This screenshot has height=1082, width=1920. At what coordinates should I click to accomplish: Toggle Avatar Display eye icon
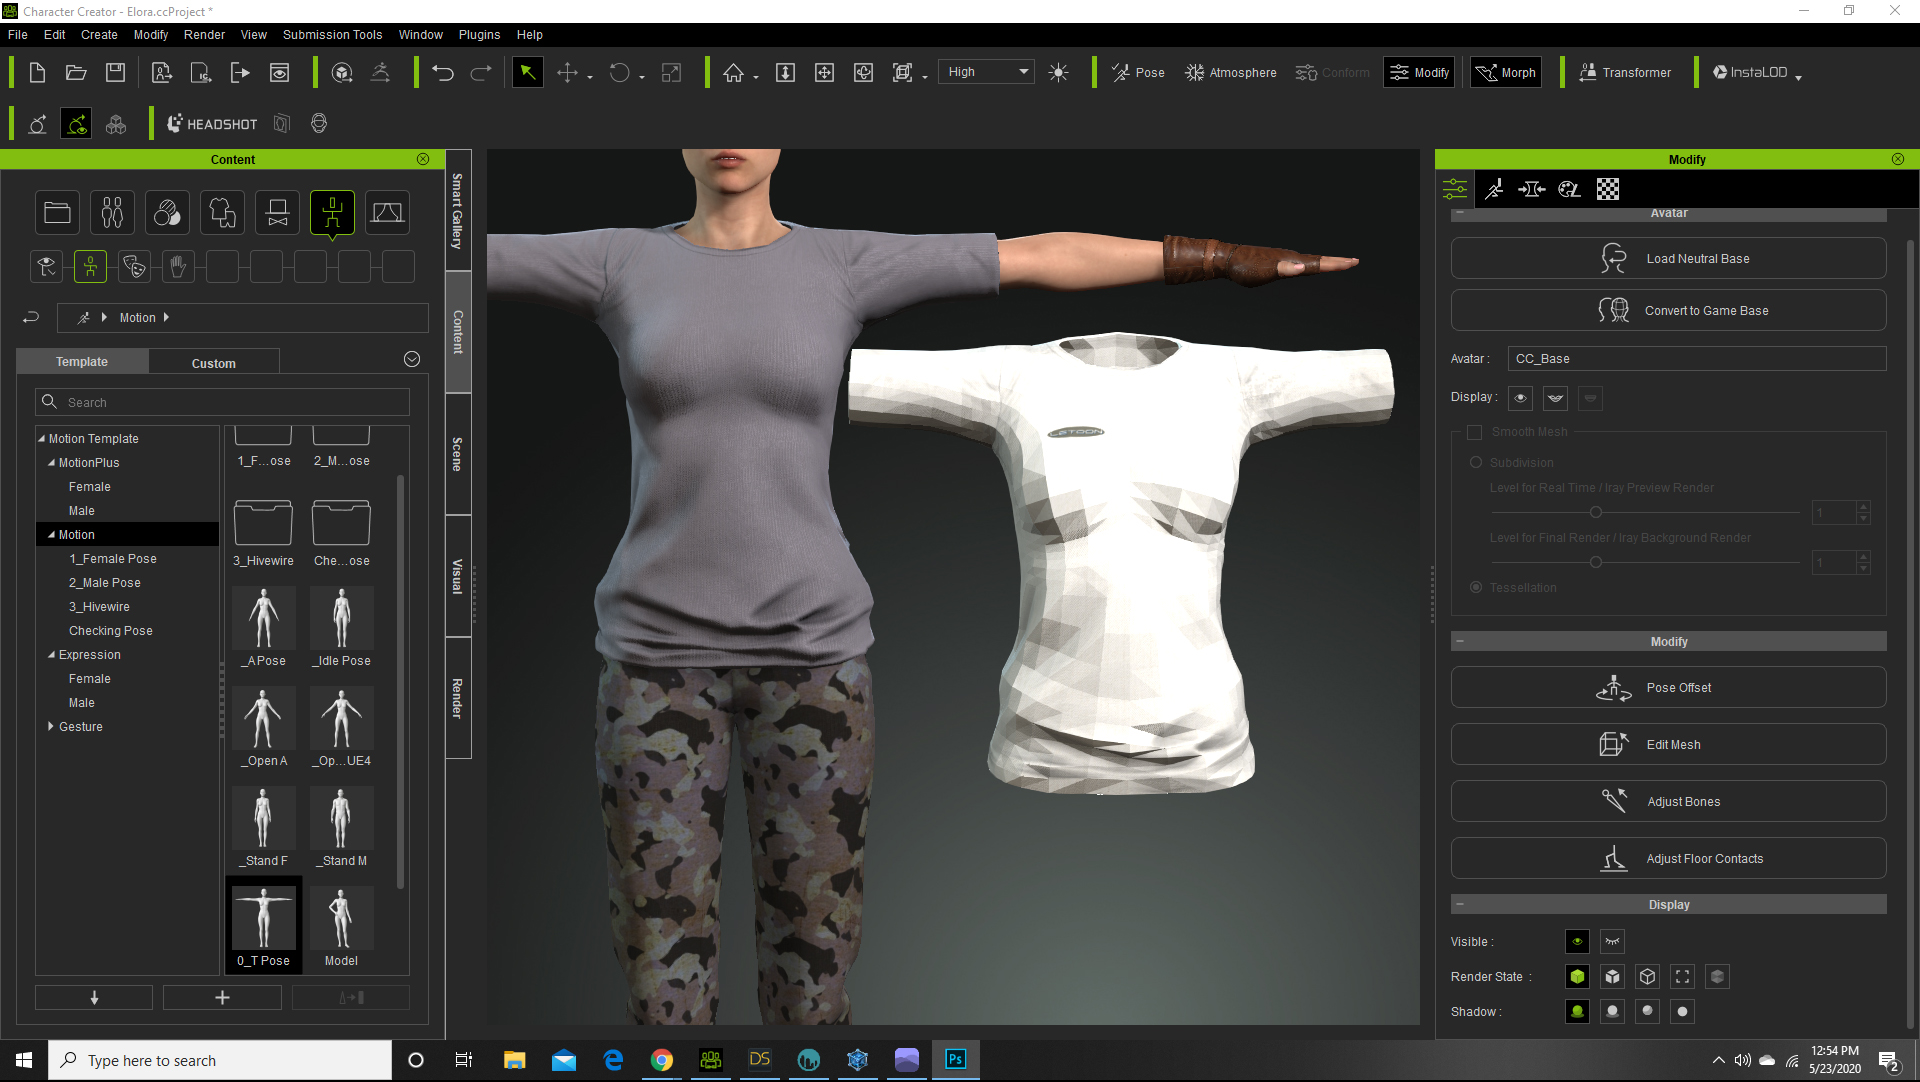click(1520, 398)
